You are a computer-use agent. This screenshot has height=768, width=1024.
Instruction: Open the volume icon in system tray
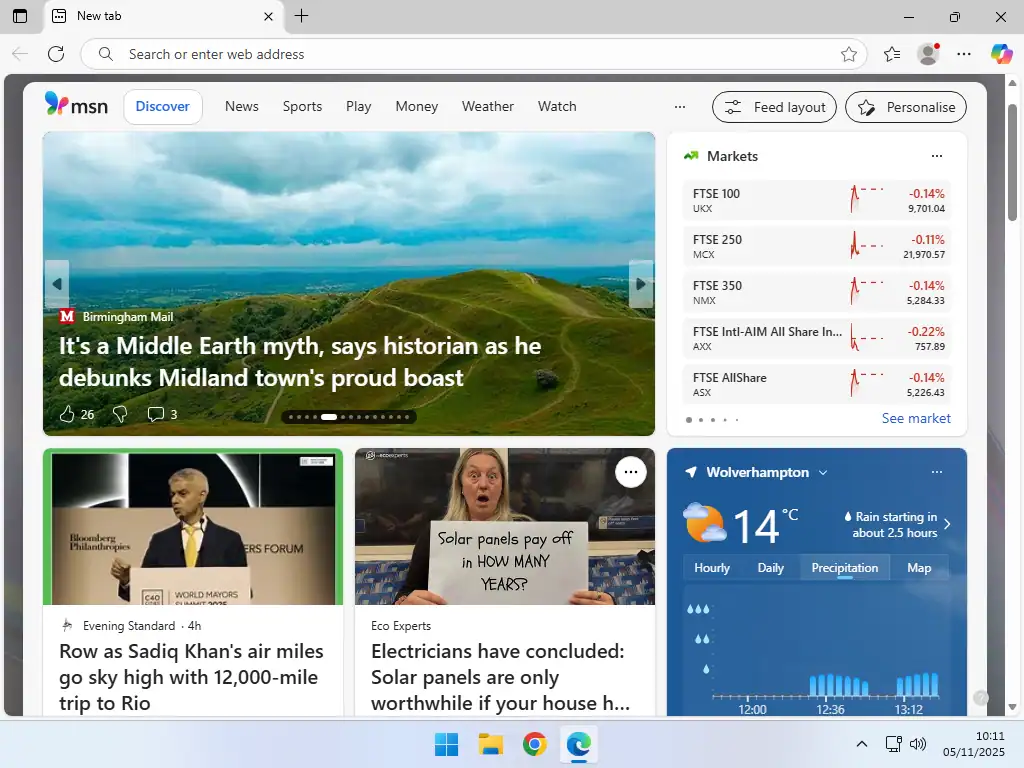[x=917, y=744]
